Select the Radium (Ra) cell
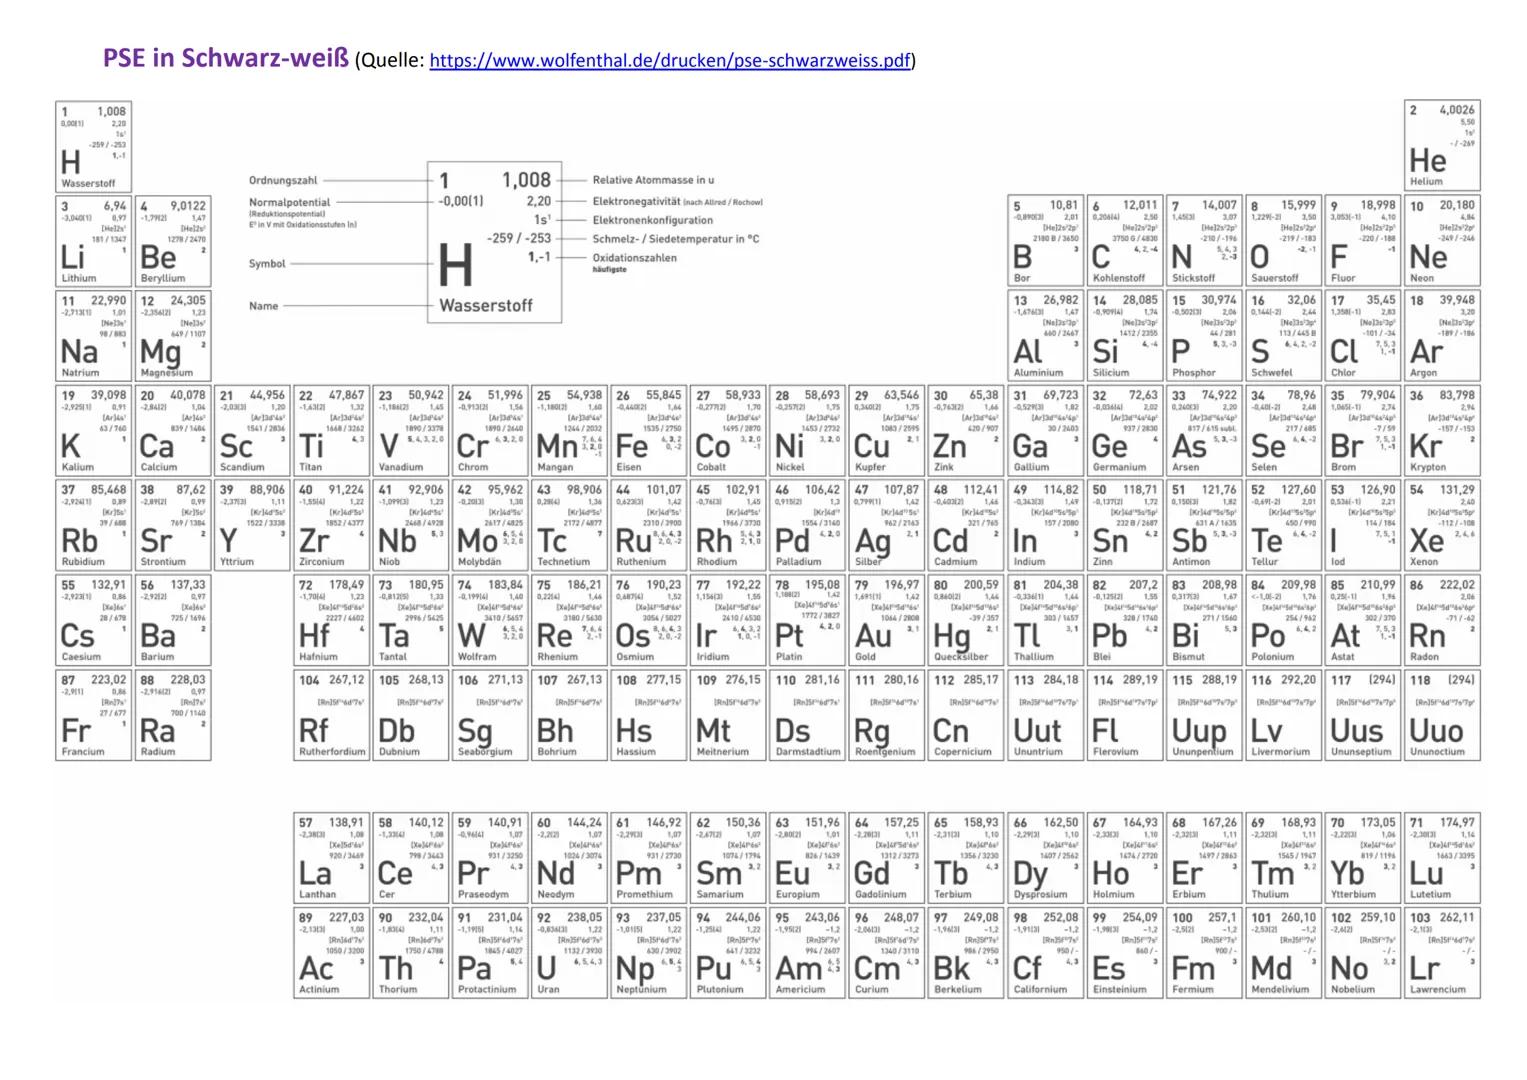 click(173, 716)
